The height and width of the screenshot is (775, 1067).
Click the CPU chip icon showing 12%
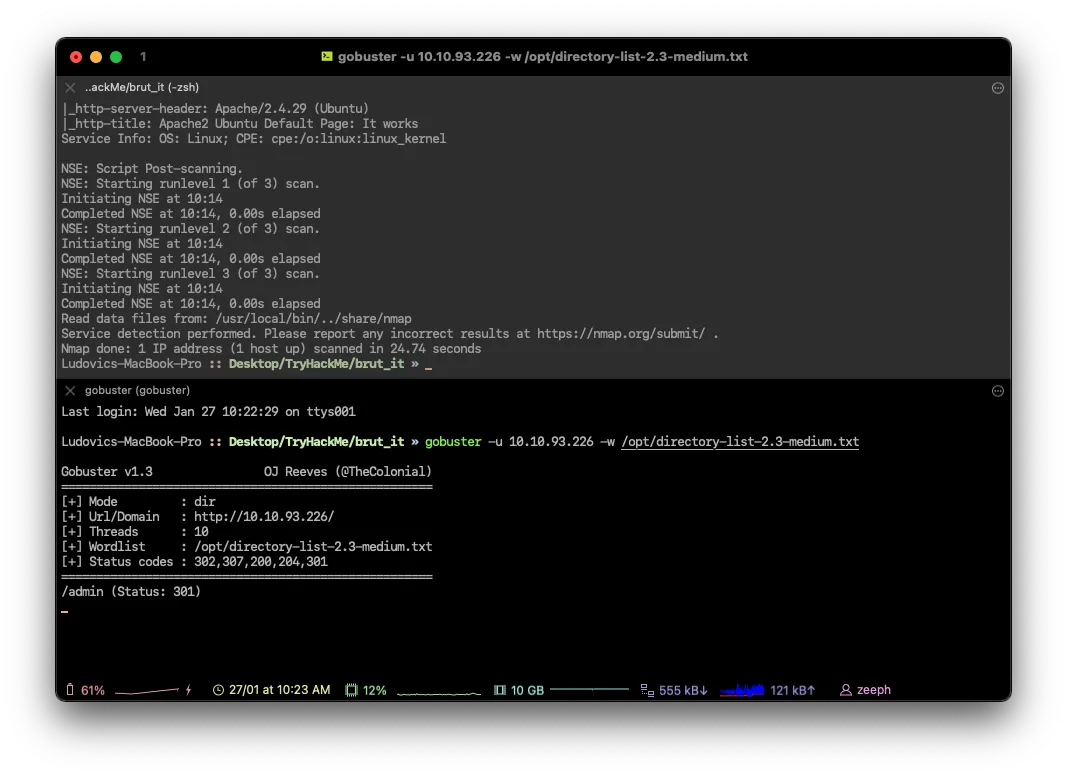tap(351, 690)
